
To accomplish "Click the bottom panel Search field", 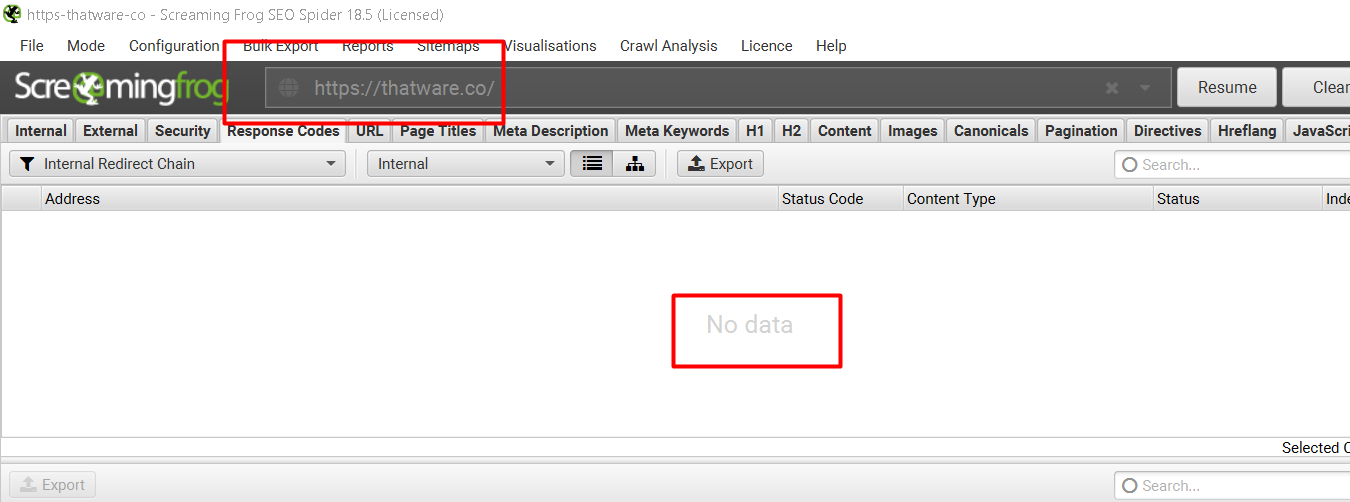I will [1232, 486].
